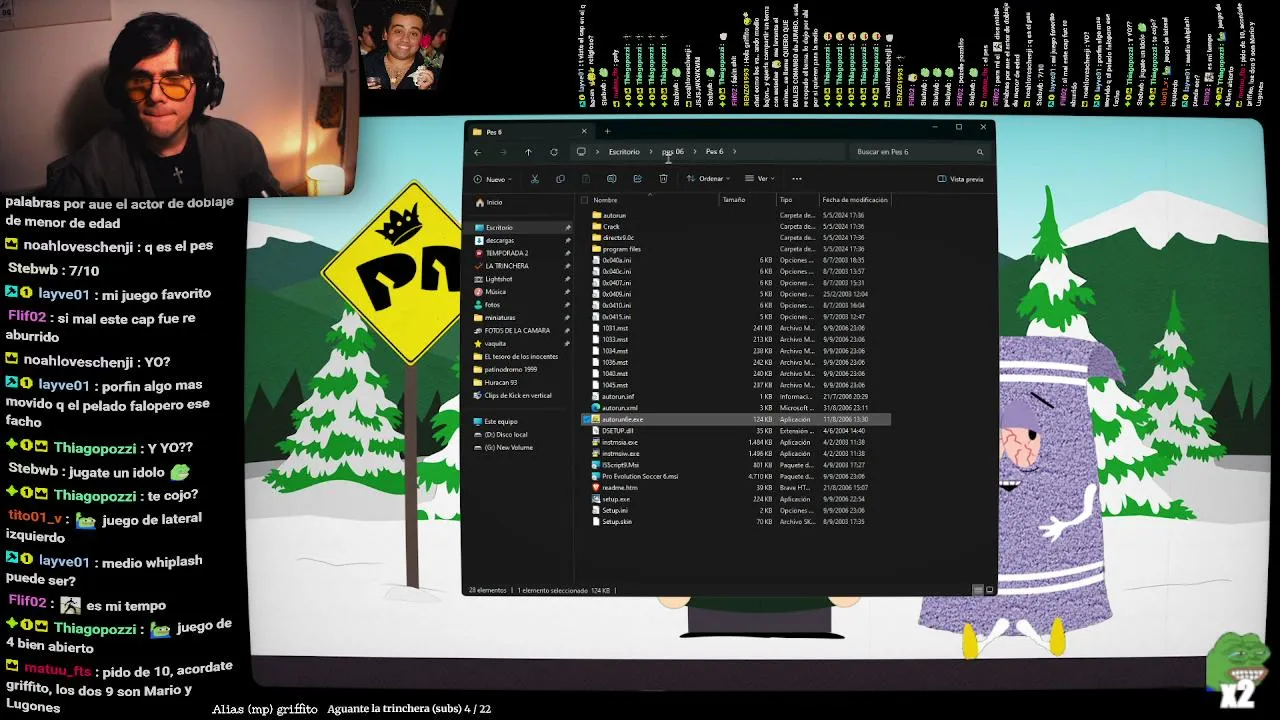Toggle the select-all checkbox in header
Screen dimensions: 1280x720
coord(585,200)
